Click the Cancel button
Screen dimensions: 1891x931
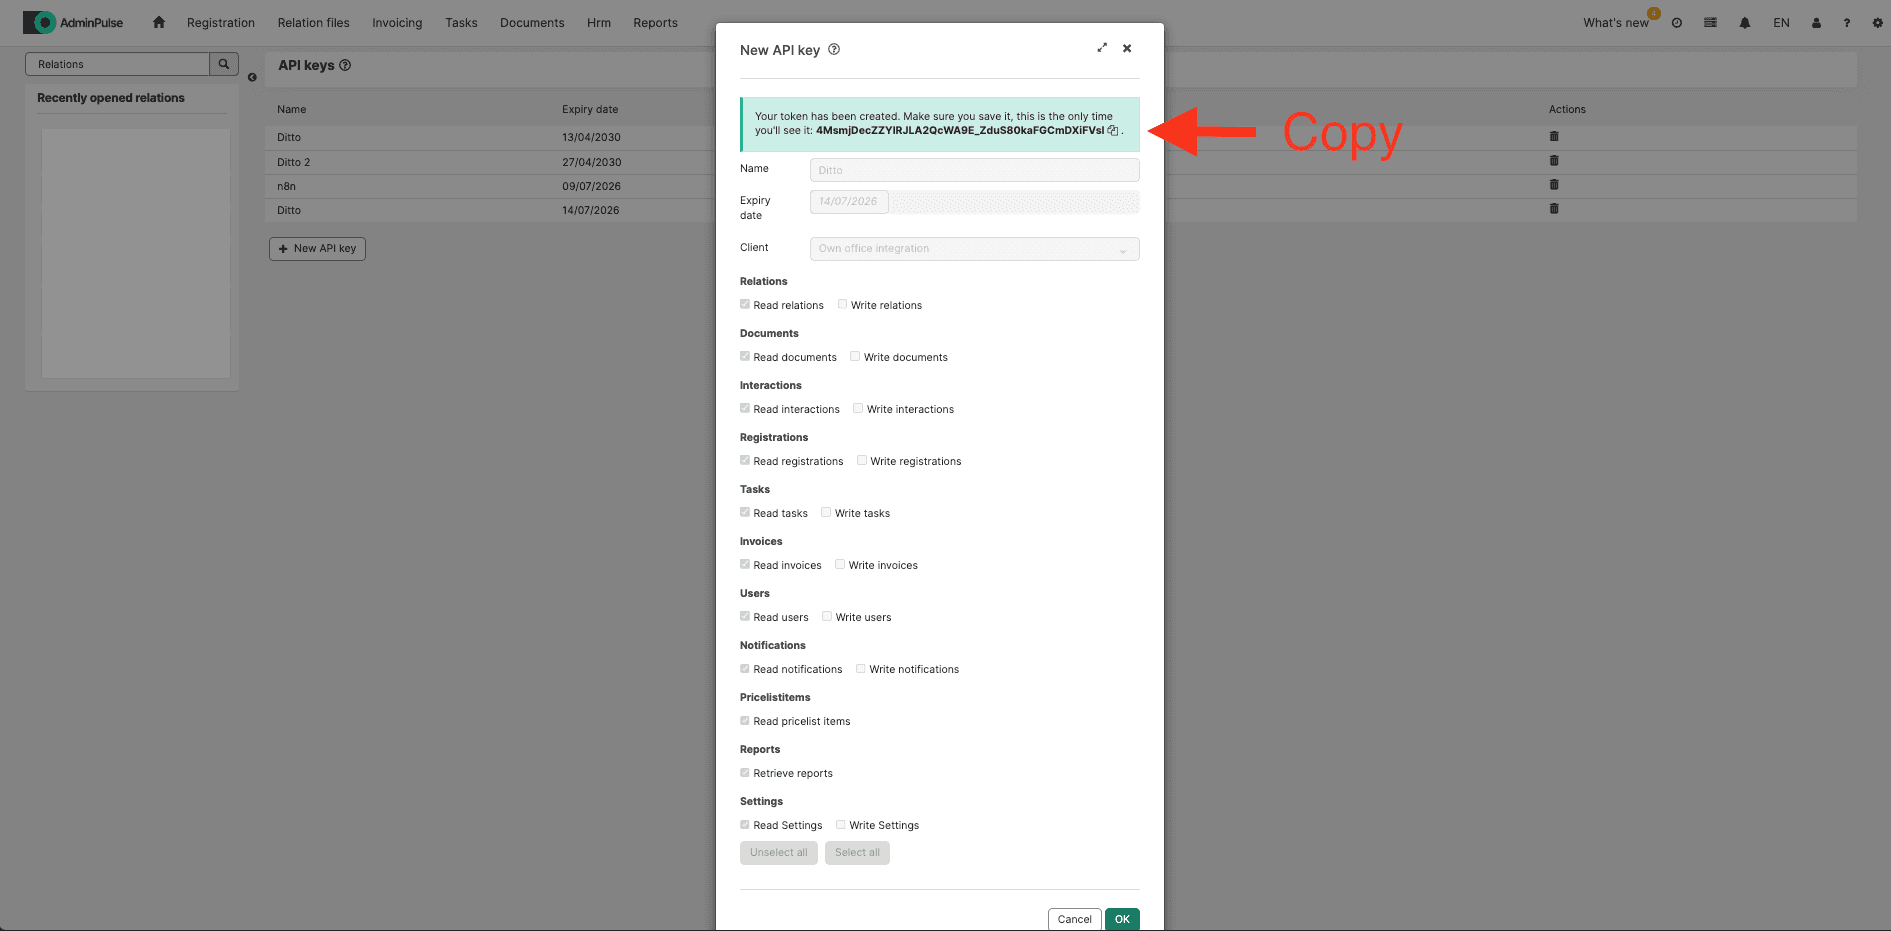tap(1074, 919)
